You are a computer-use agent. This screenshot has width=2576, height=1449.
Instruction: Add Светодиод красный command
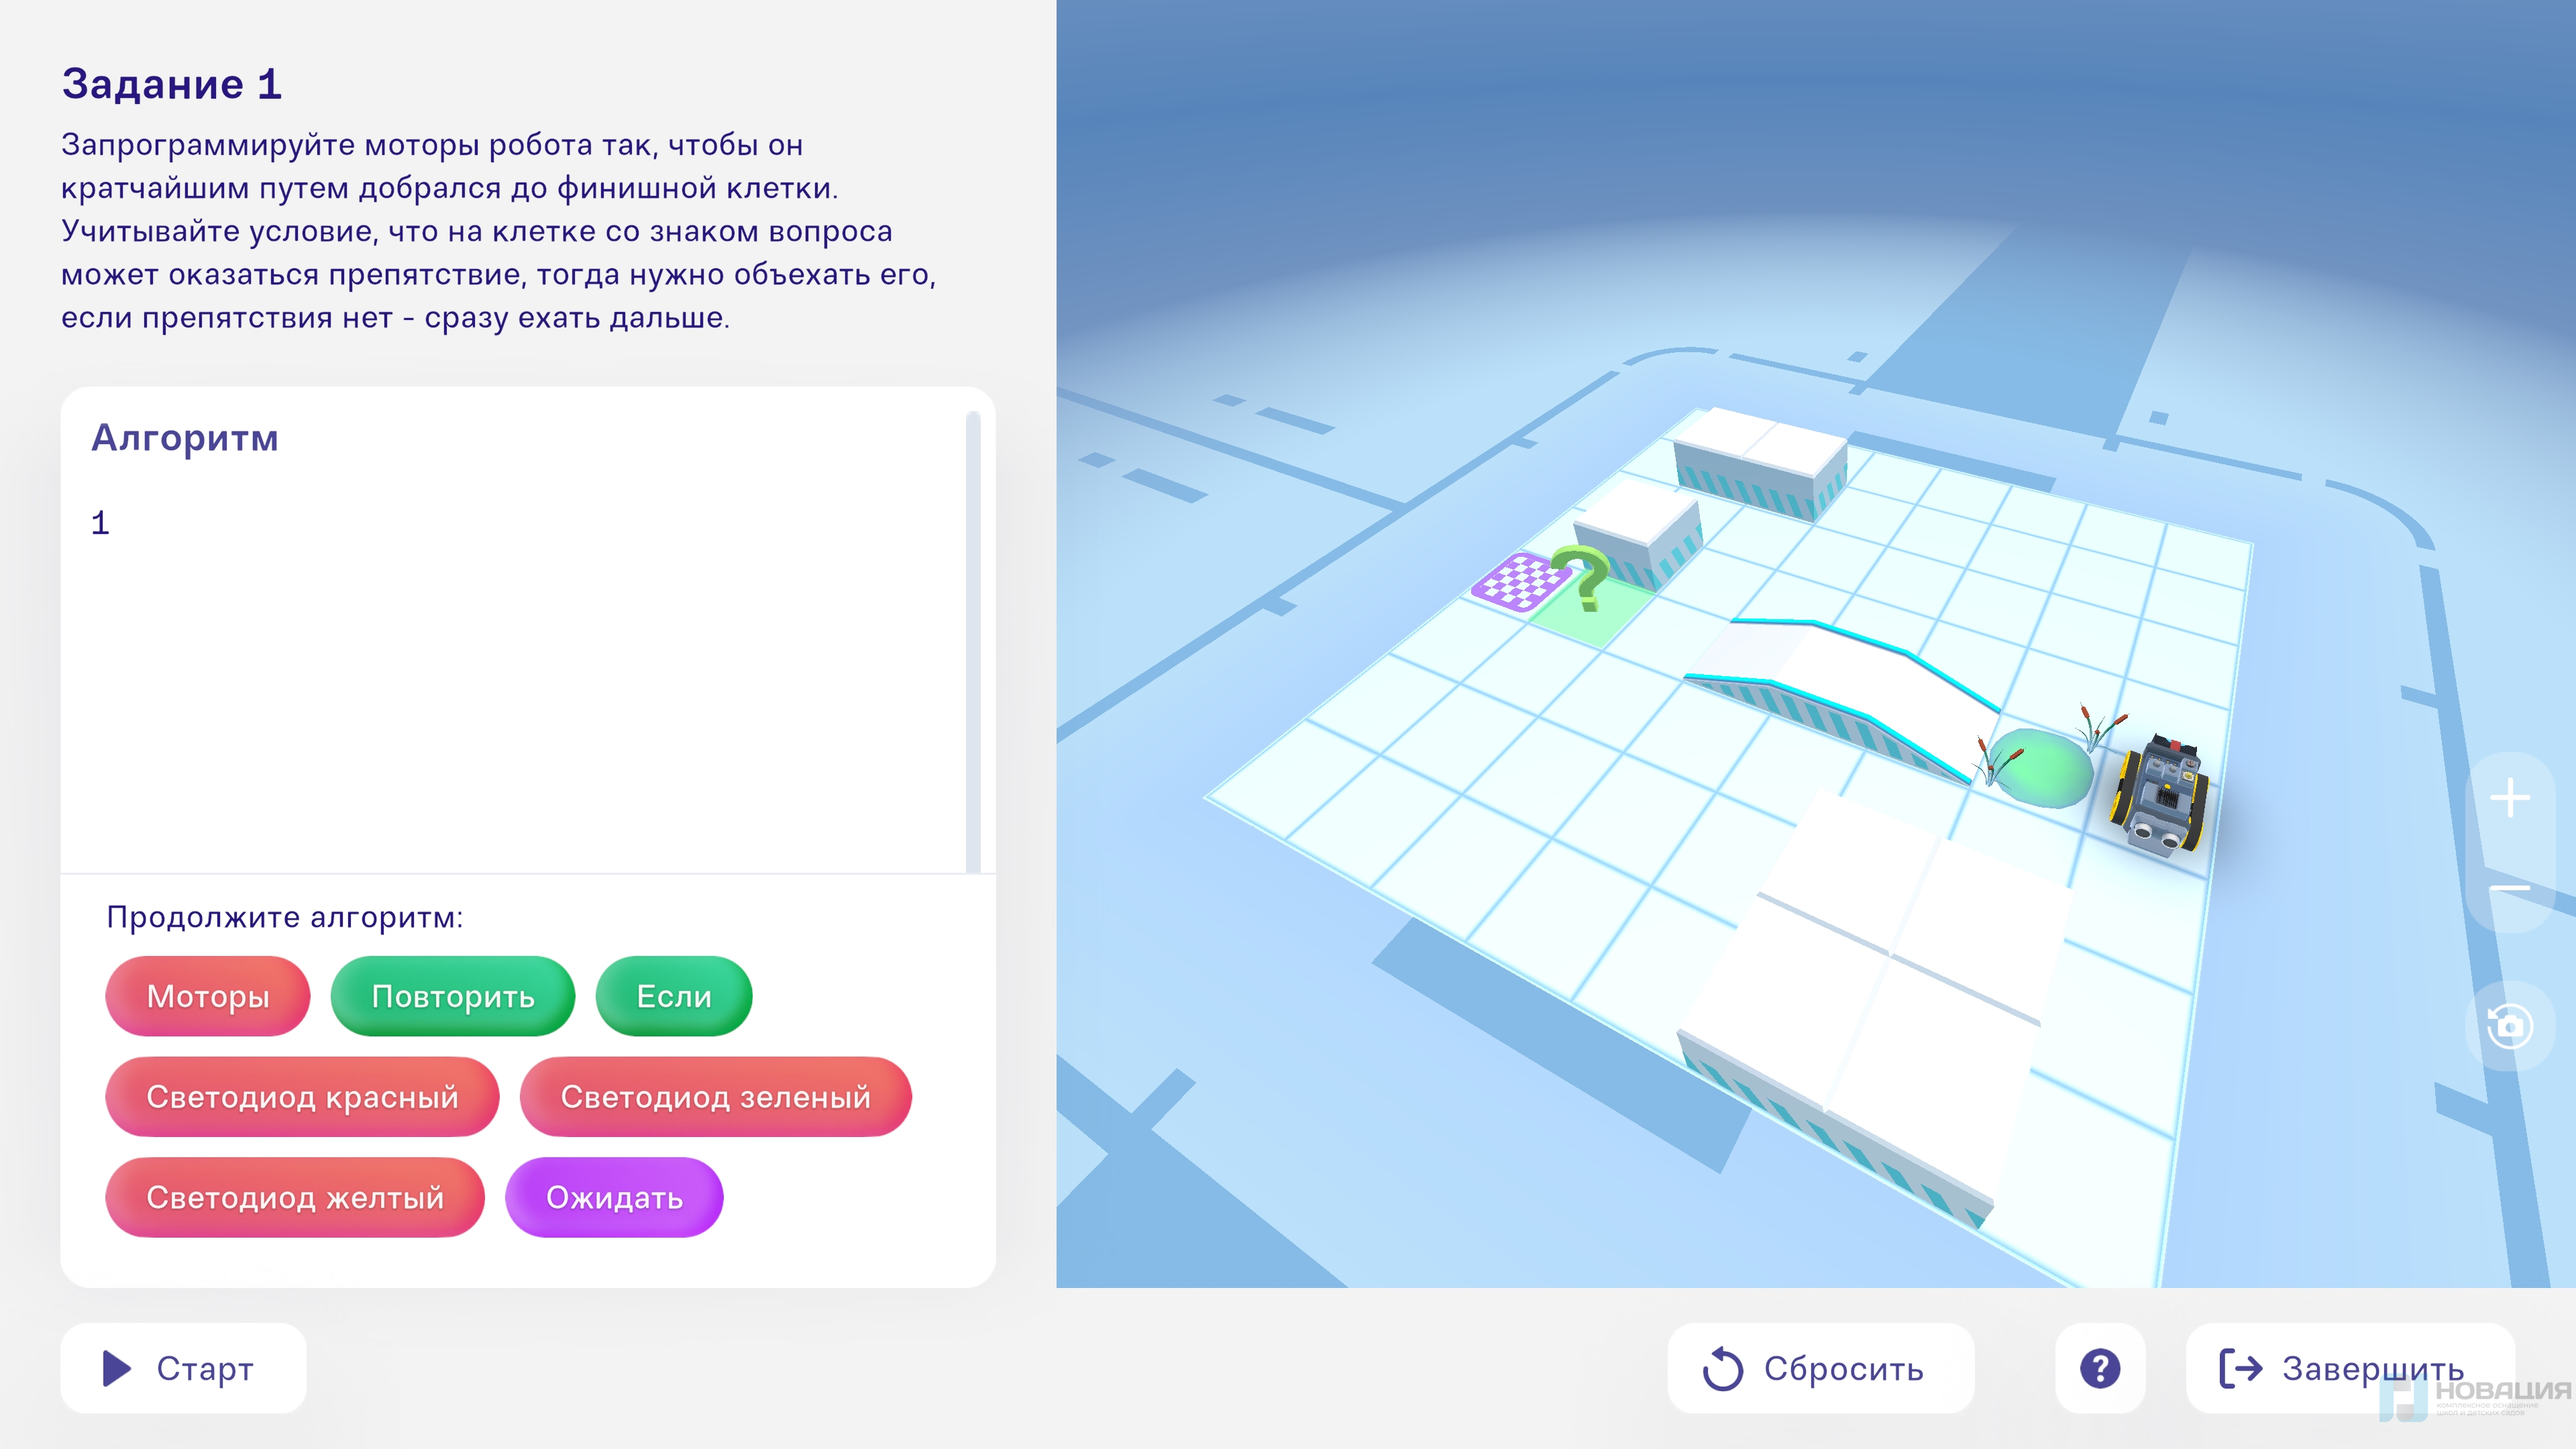302,1096
